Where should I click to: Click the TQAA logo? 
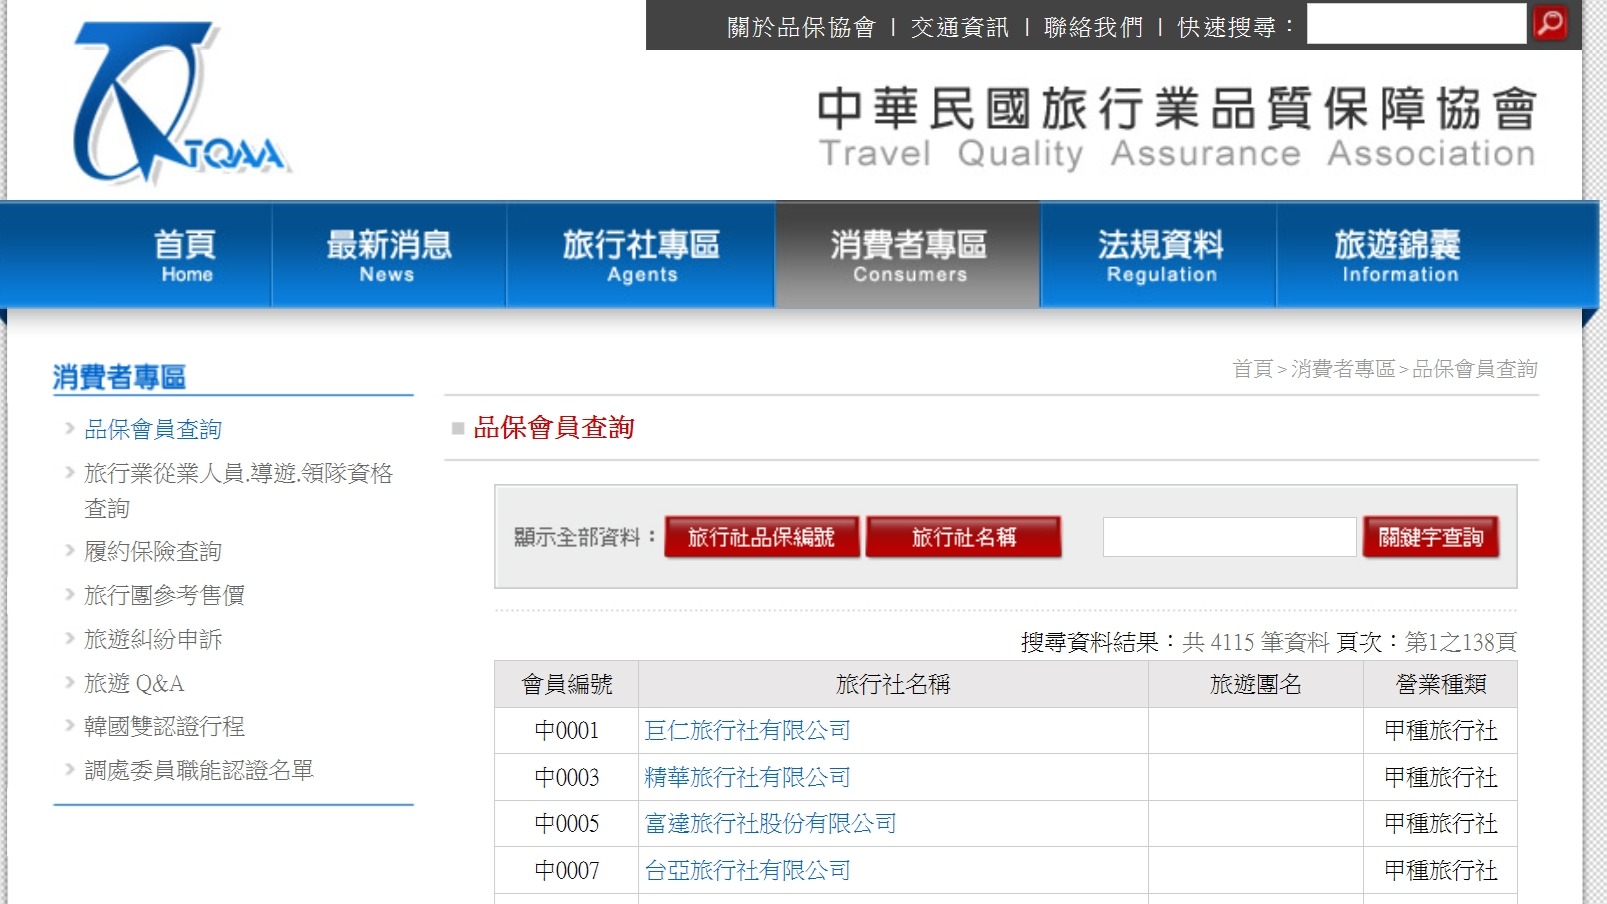click(182, 104)
